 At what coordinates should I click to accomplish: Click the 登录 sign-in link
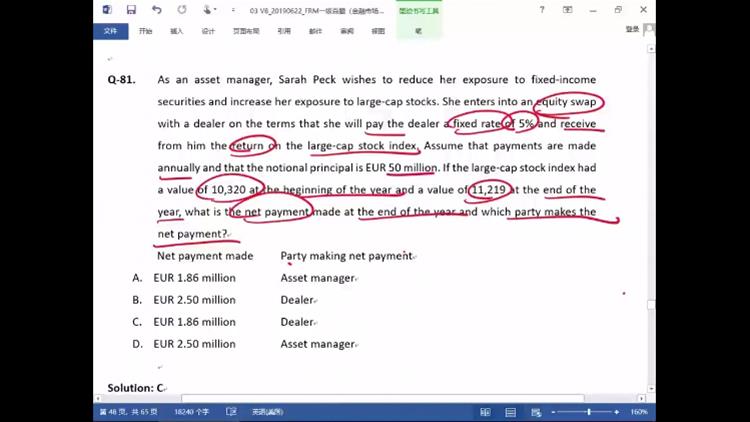coord(631,30)
